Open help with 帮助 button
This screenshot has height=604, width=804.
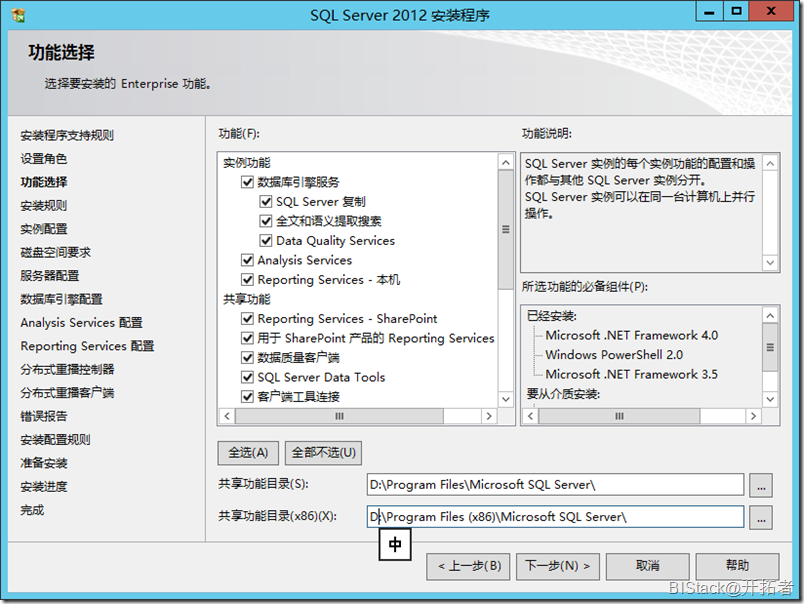737,566
